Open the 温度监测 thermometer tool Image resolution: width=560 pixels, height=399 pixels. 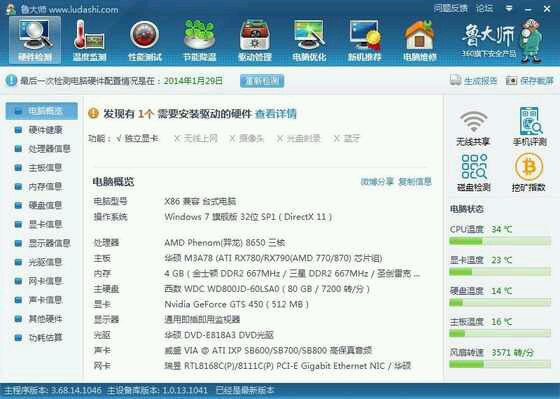(x=89, y=40)
